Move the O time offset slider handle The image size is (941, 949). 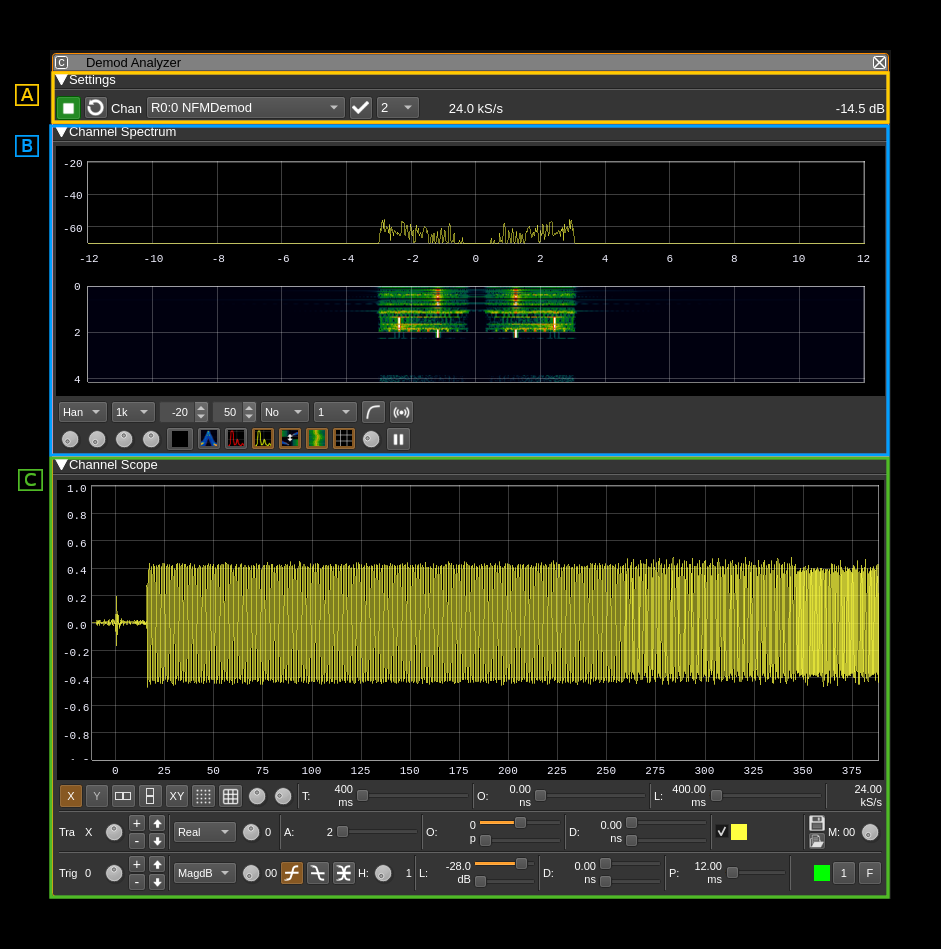tap(540, 795)
